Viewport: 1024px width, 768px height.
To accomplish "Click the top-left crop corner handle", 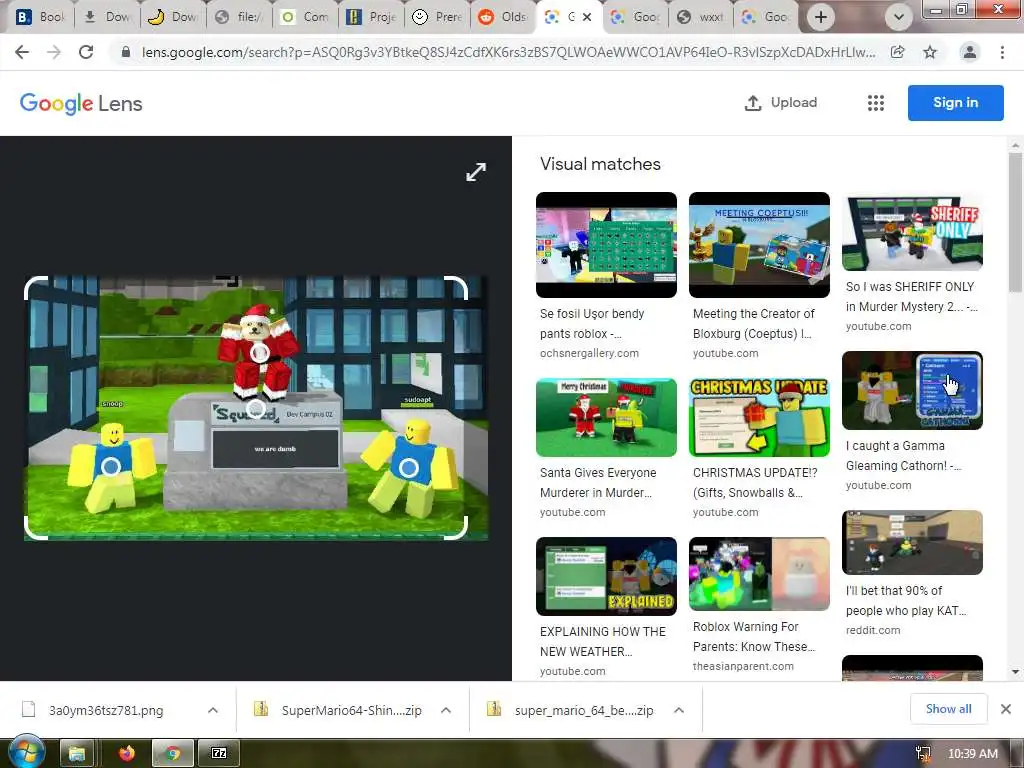I will click(x=35, y=287).
